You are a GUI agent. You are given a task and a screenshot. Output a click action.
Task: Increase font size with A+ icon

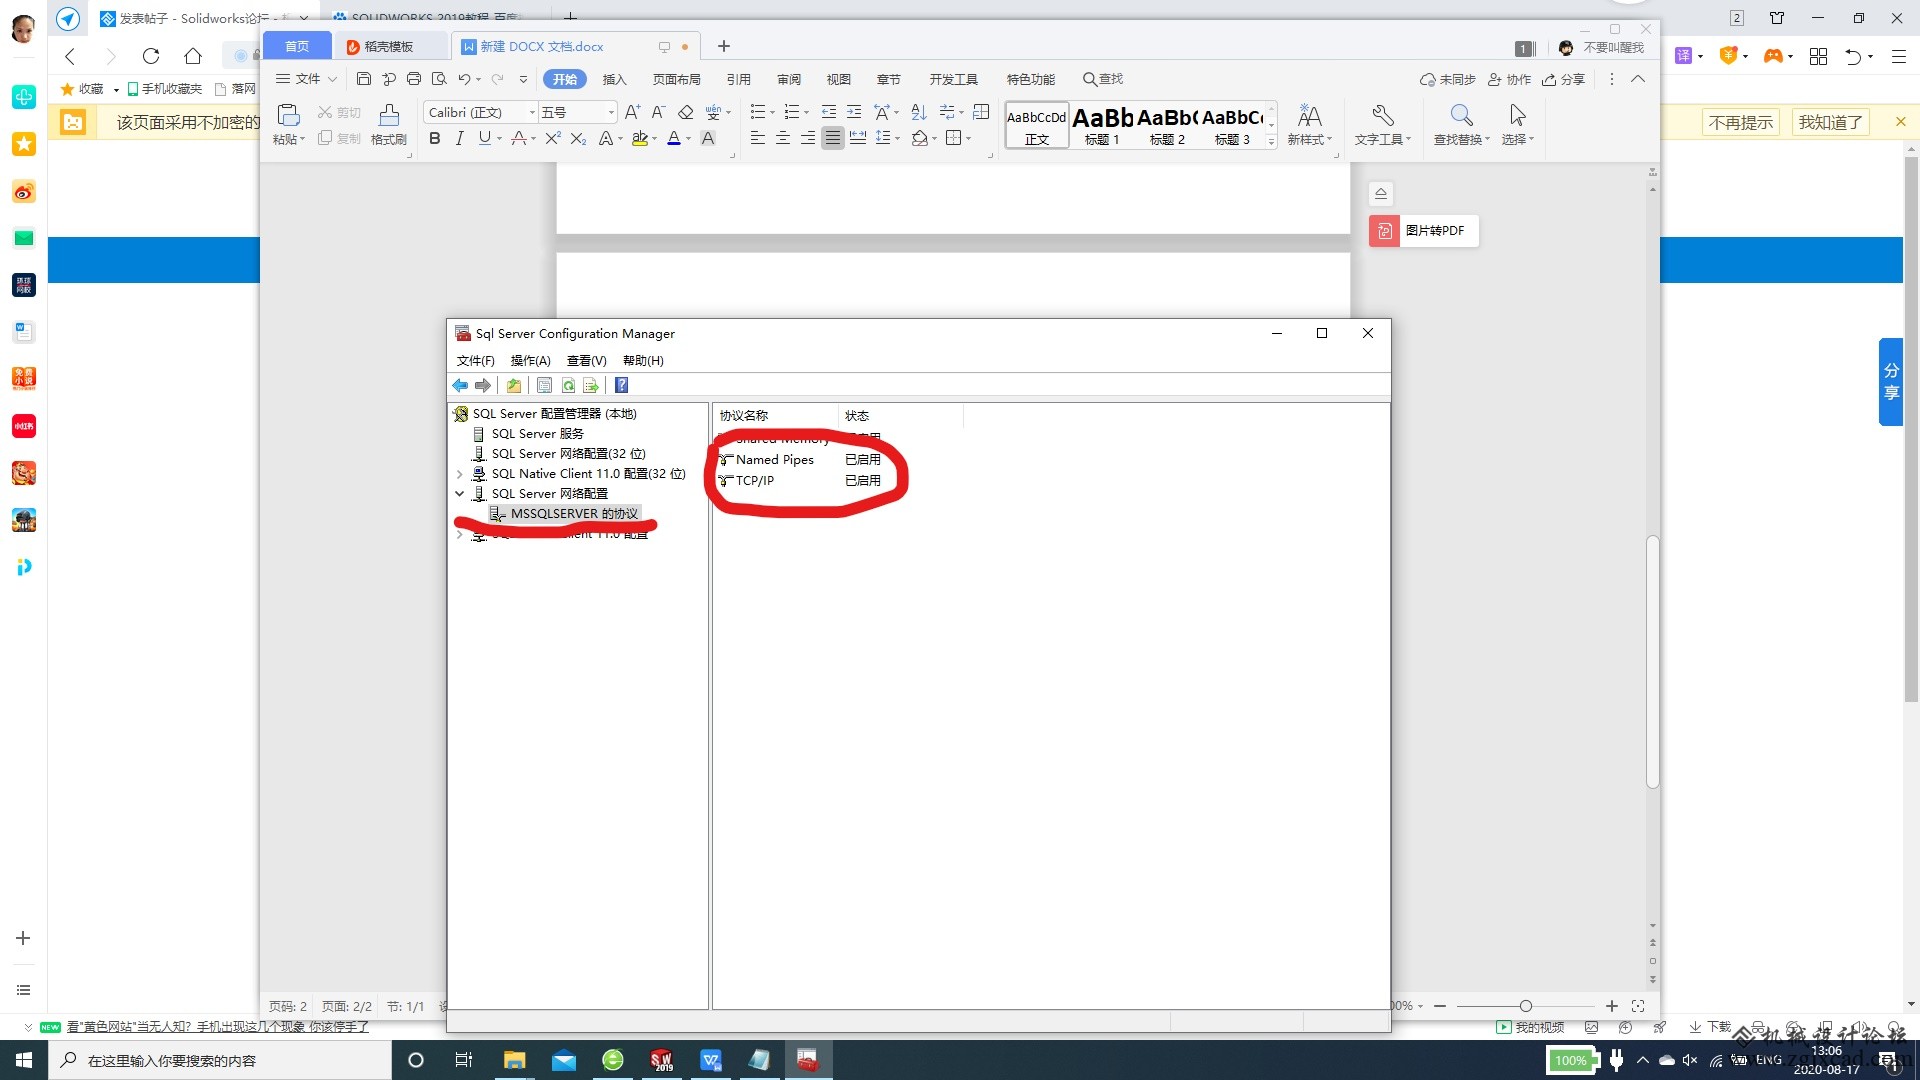coord(632,112)
